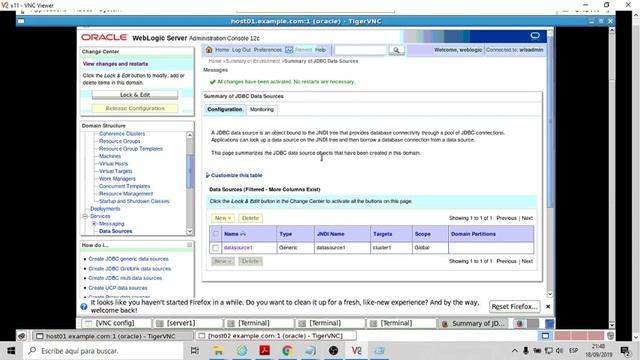This screenshot has width=640, height=360.
Task: Click the Domain Structure scroll down arrow
Action: 189,231
